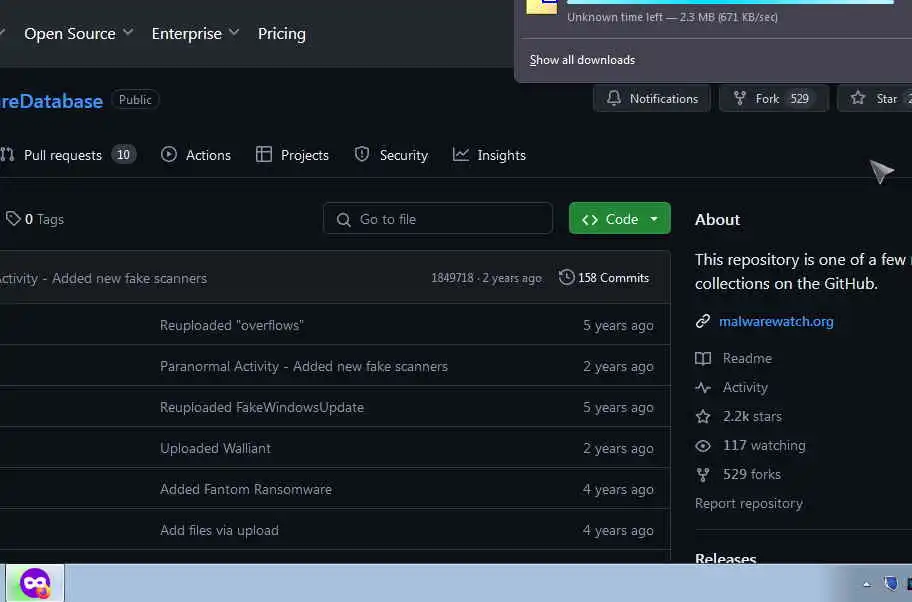Click the fork icon beside 529 forks
Screen dimensions: 912x602
pyautogui.click(x=703, y=475)
